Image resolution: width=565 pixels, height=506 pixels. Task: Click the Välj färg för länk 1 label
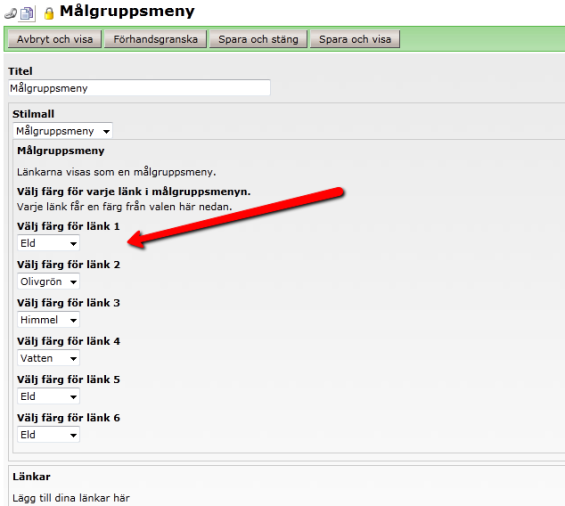[68, 226]
